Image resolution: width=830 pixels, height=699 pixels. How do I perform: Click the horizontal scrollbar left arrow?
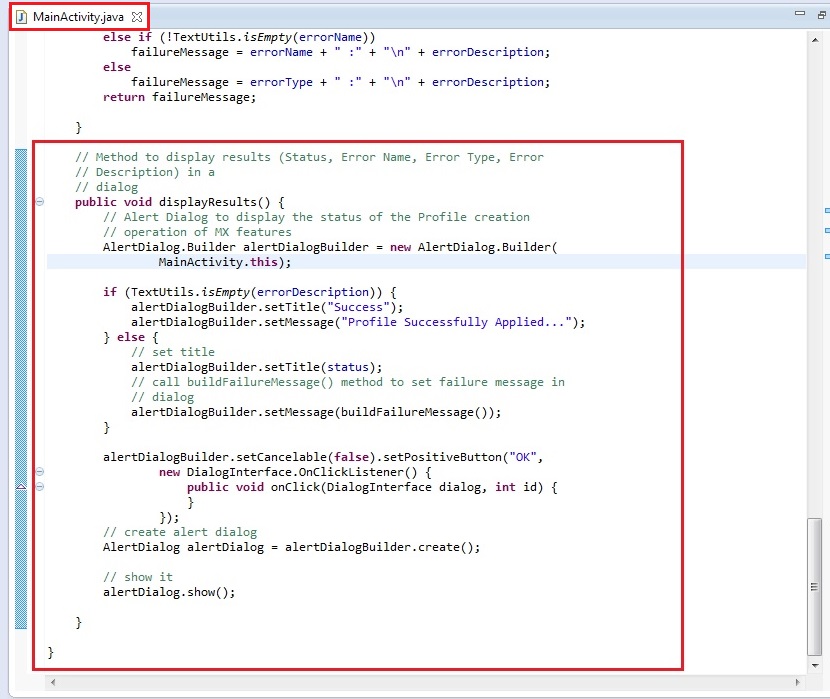(x=52, y=681)
